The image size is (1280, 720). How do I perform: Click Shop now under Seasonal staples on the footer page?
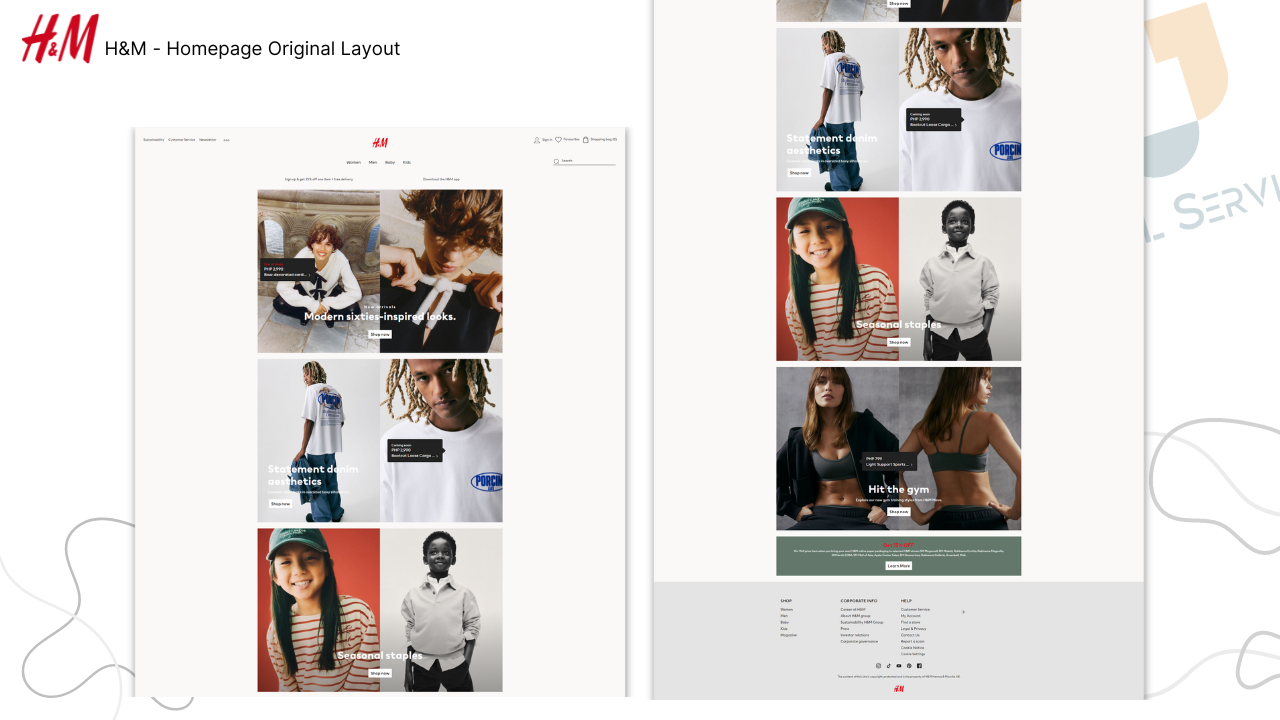coord(899,342)
